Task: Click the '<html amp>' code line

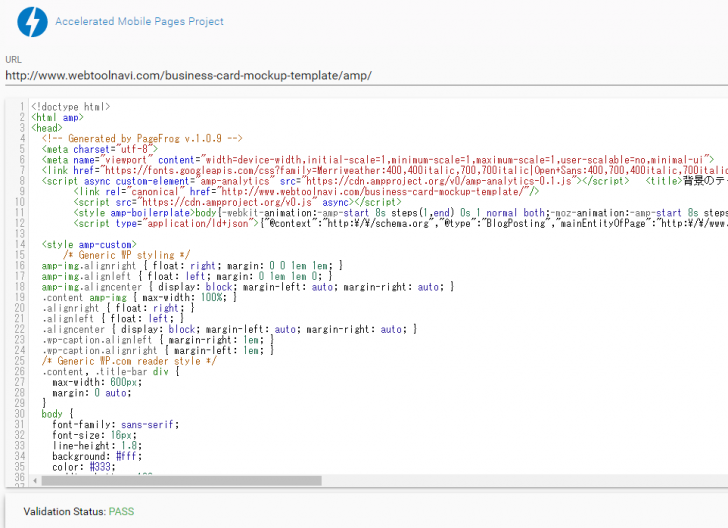Action: (x=58, y=117)
